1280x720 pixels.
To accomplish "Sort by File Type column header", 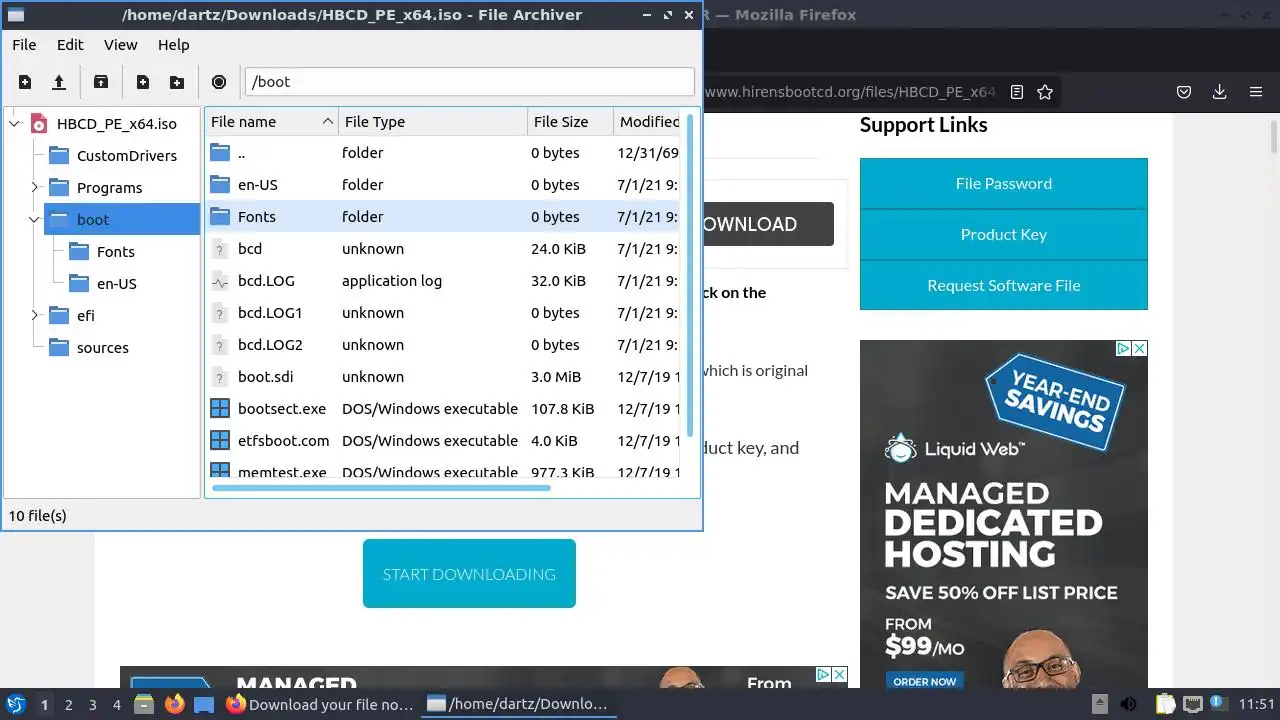I will point(432,121).
